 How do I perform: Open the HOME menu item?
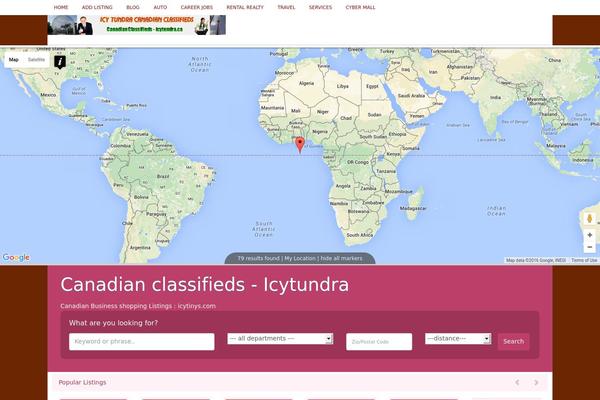(x=61, y=7)
